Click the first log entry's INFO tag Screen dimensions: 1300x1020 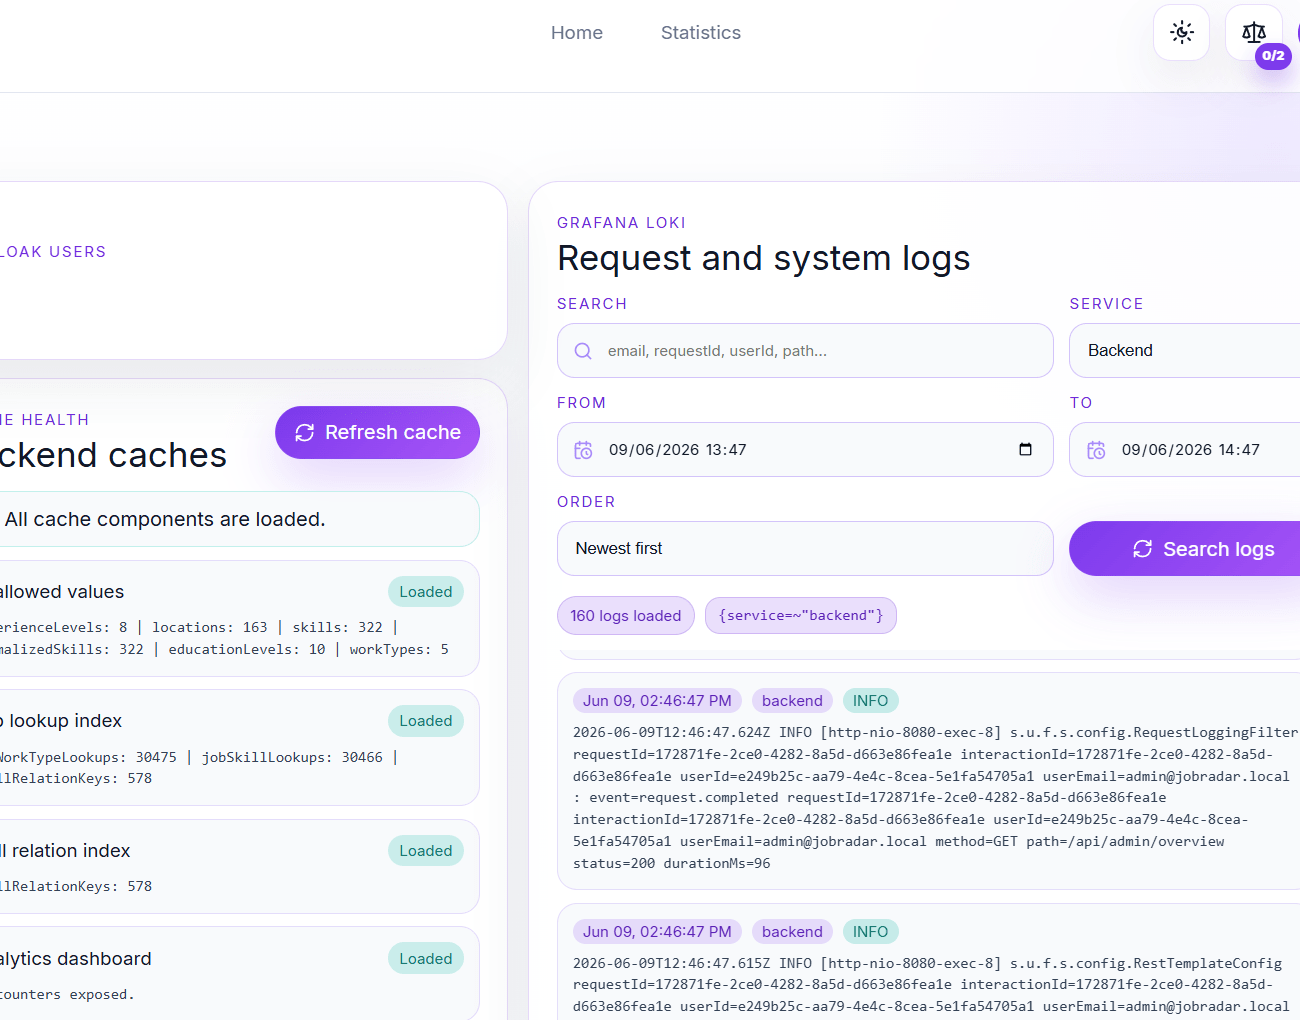[870, 701]
